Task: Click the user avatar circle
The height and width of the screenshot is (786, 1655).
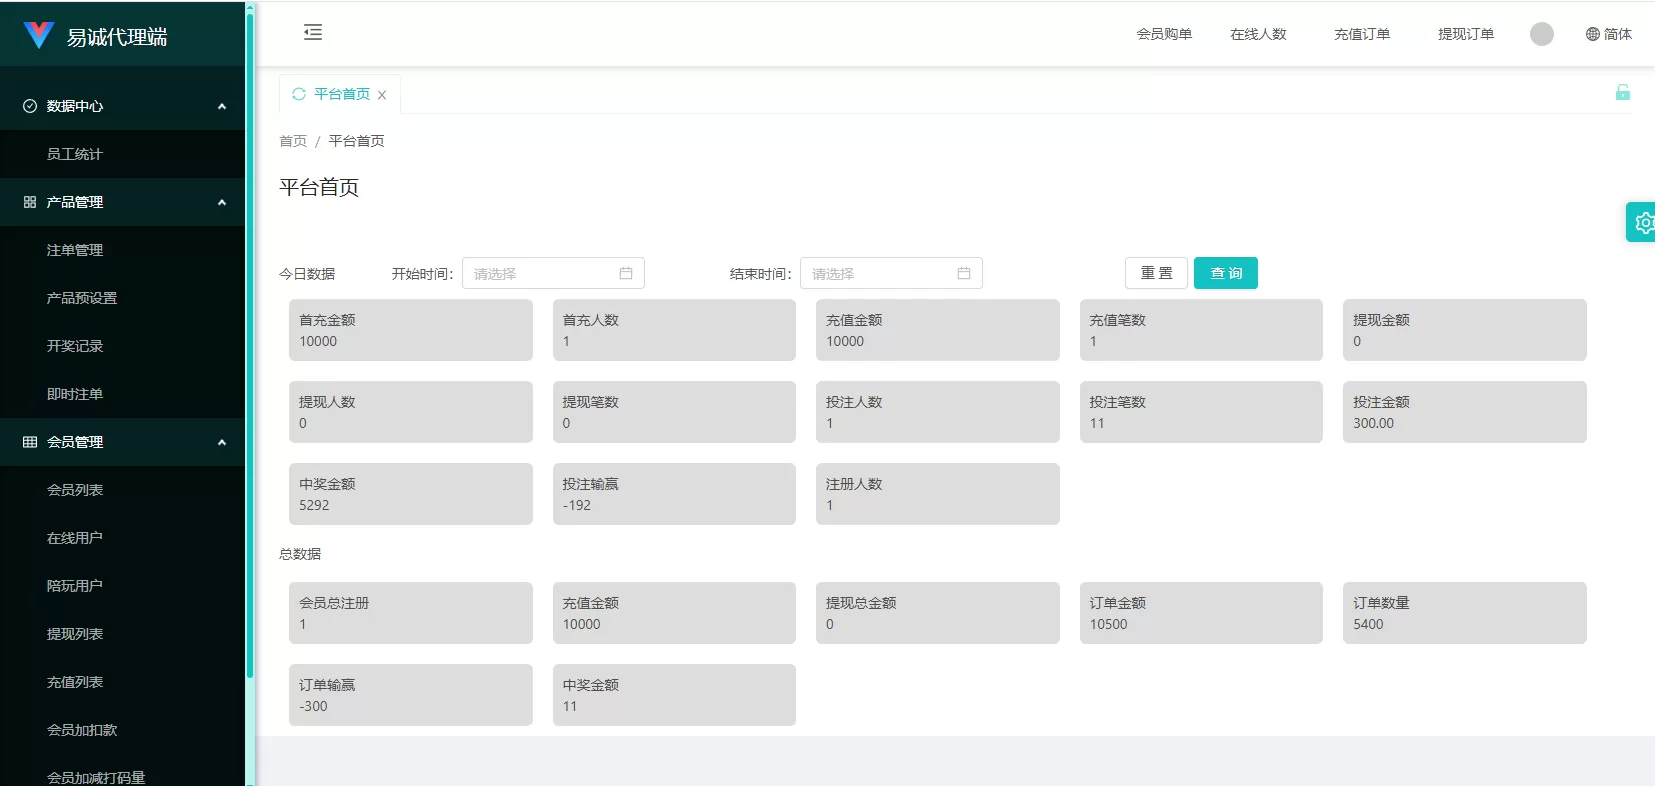Action: tap(1541, 34)
